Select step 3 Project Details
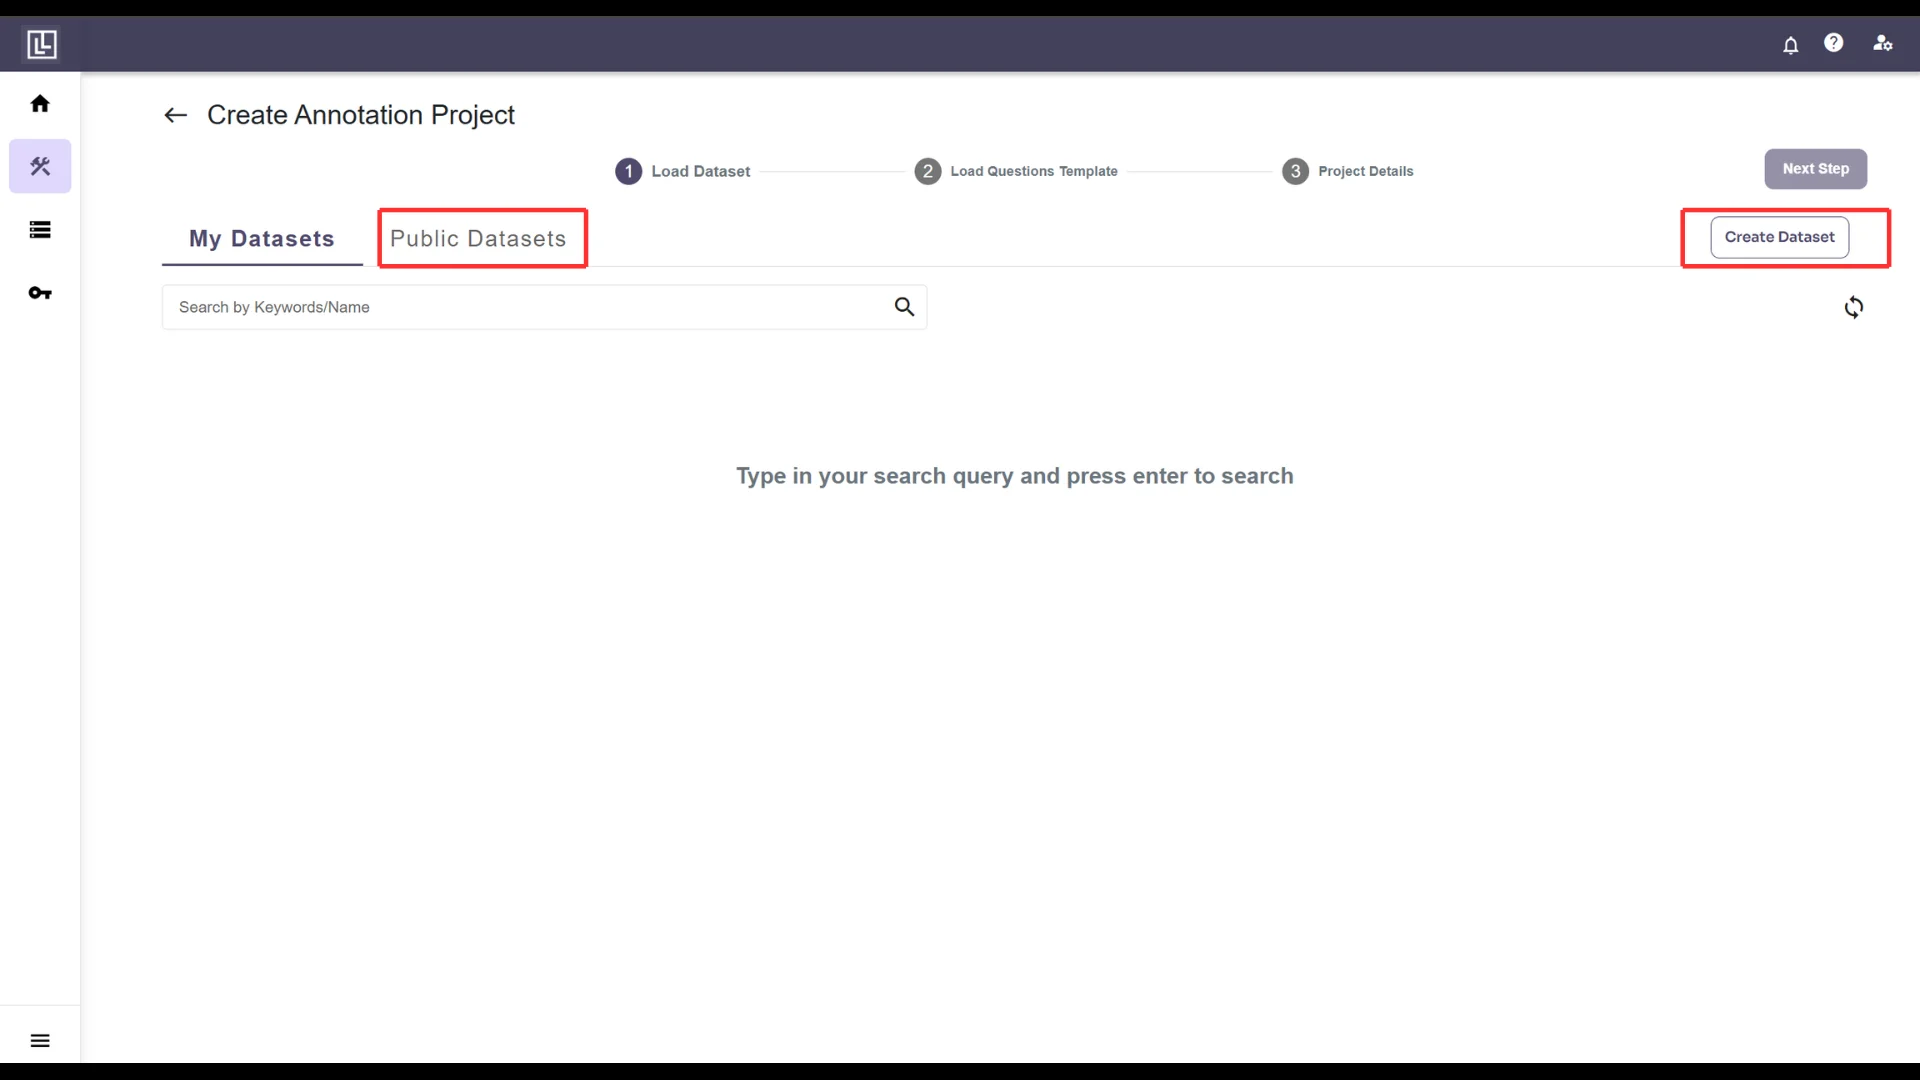Image resolution: width=1920 pixels, height=1080 pixels. [1348, 171]
